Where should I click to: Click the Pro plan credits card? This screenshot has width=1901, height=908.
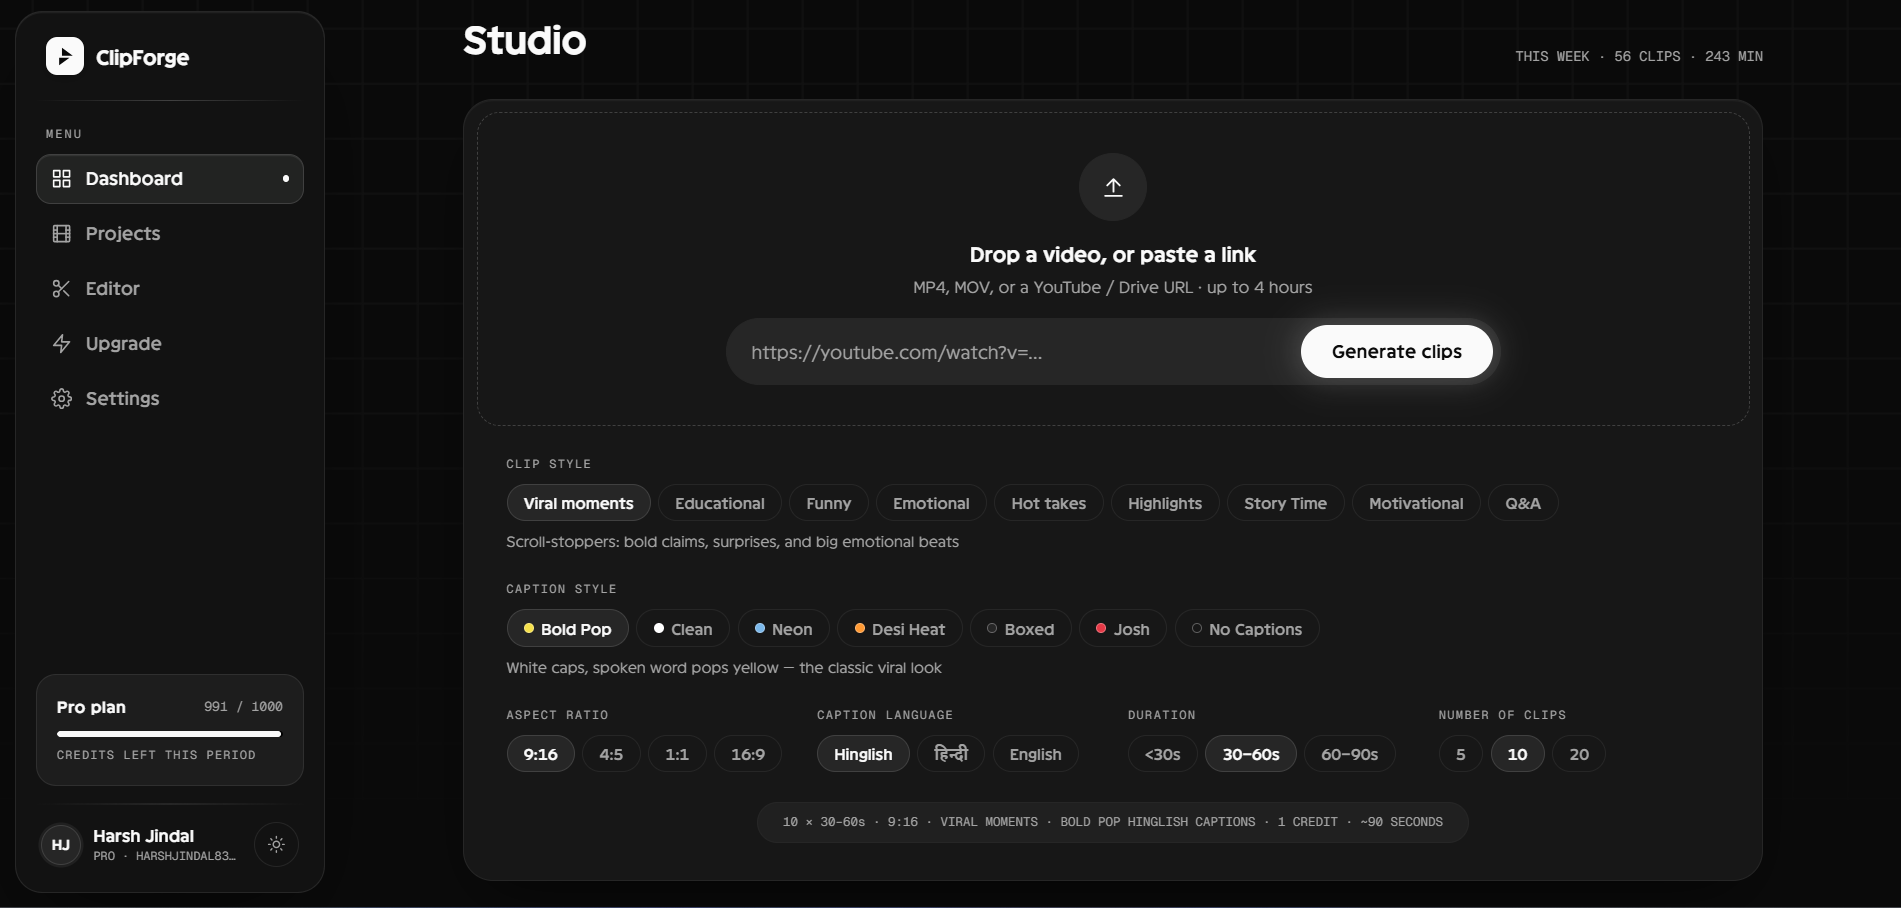(x=170, y=730)
